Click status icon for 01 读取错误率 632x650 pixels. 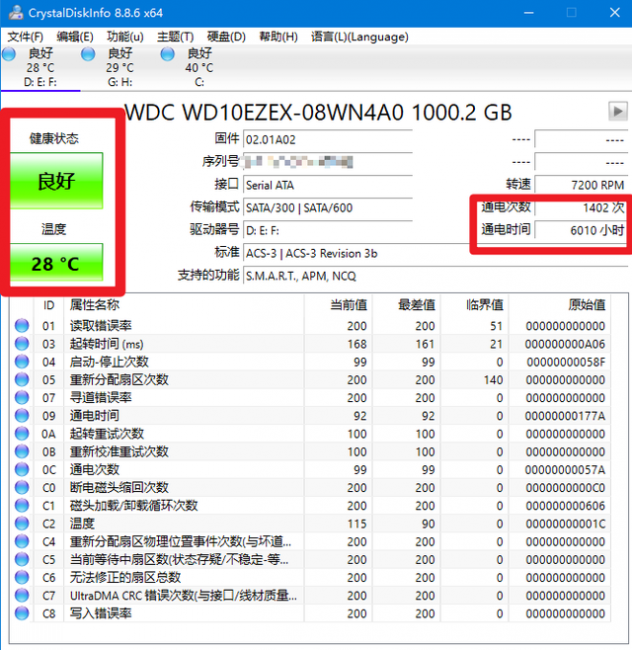[x=22, y=326]
